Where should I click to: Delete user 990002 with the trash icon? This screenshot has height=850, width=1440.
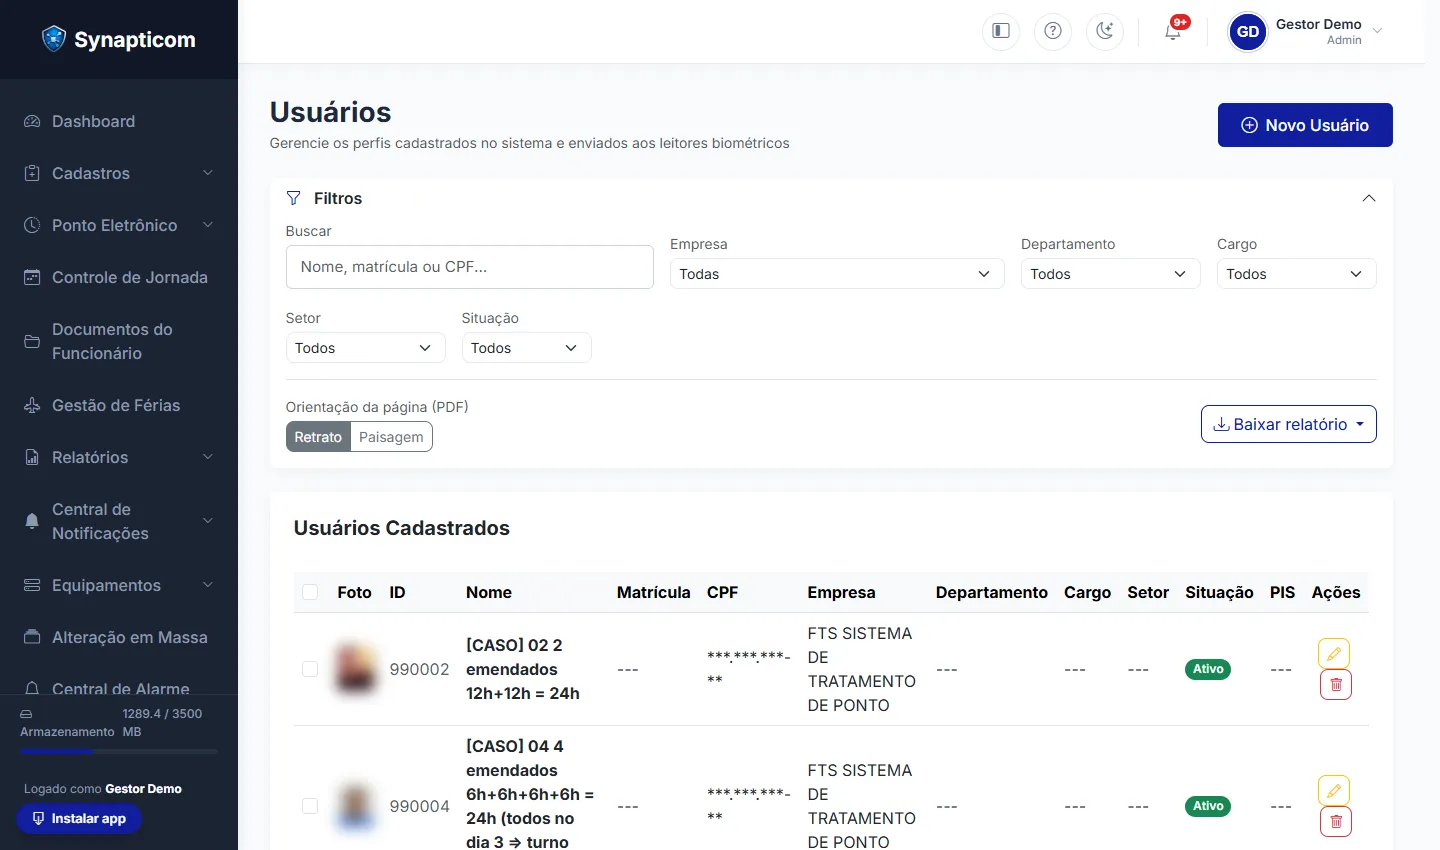pyautogui.click(x=1335, y=685)
